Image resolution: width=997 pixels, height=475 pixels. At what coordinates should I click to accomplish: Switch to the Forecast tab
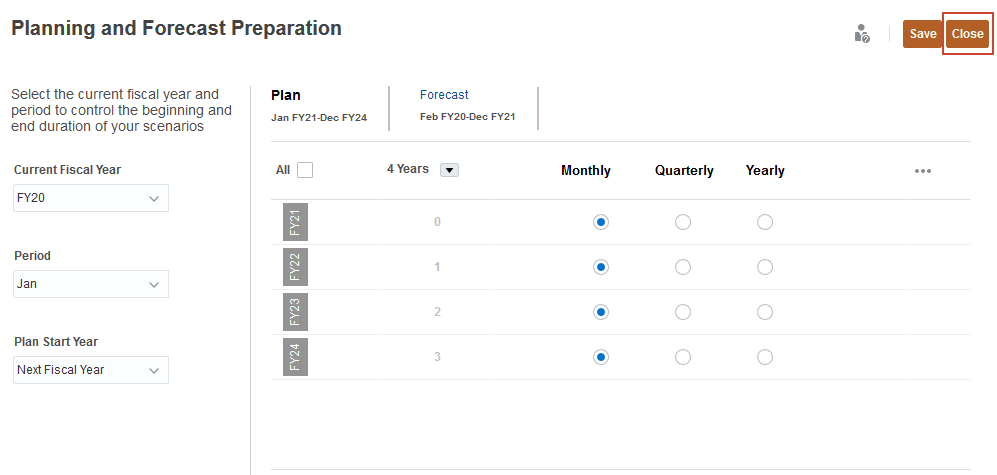point(444,95)
